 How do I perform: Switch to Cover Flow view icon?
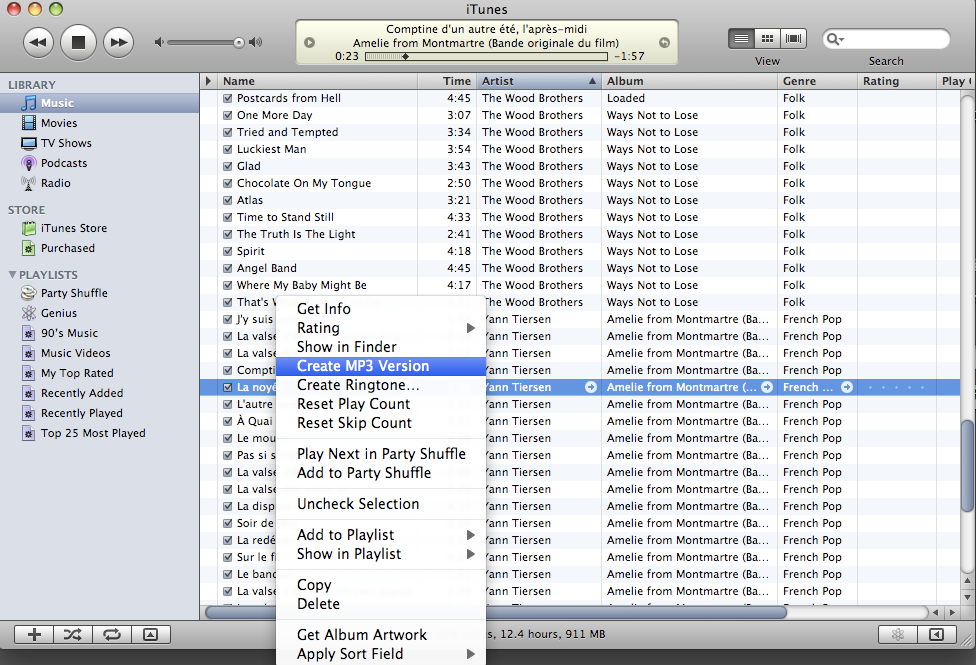point(794,39)
